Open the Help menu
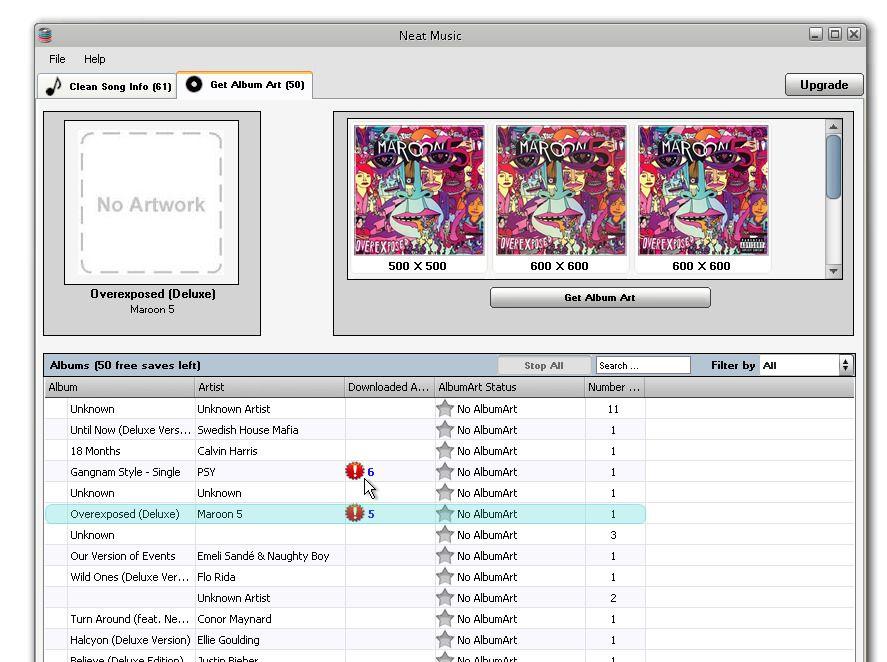The width and height of the screenshot is (887, 662). coord(94,59)
